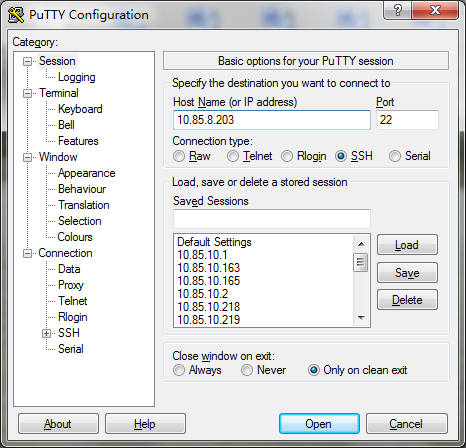The height and width of the screenshot is (448, 466).
Task: Open the Features settings category
Action: click(x=78, y=141)
